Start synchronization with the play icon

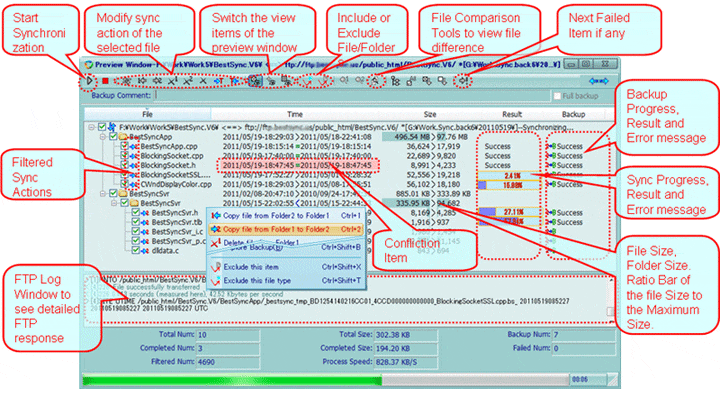[90, 81]
